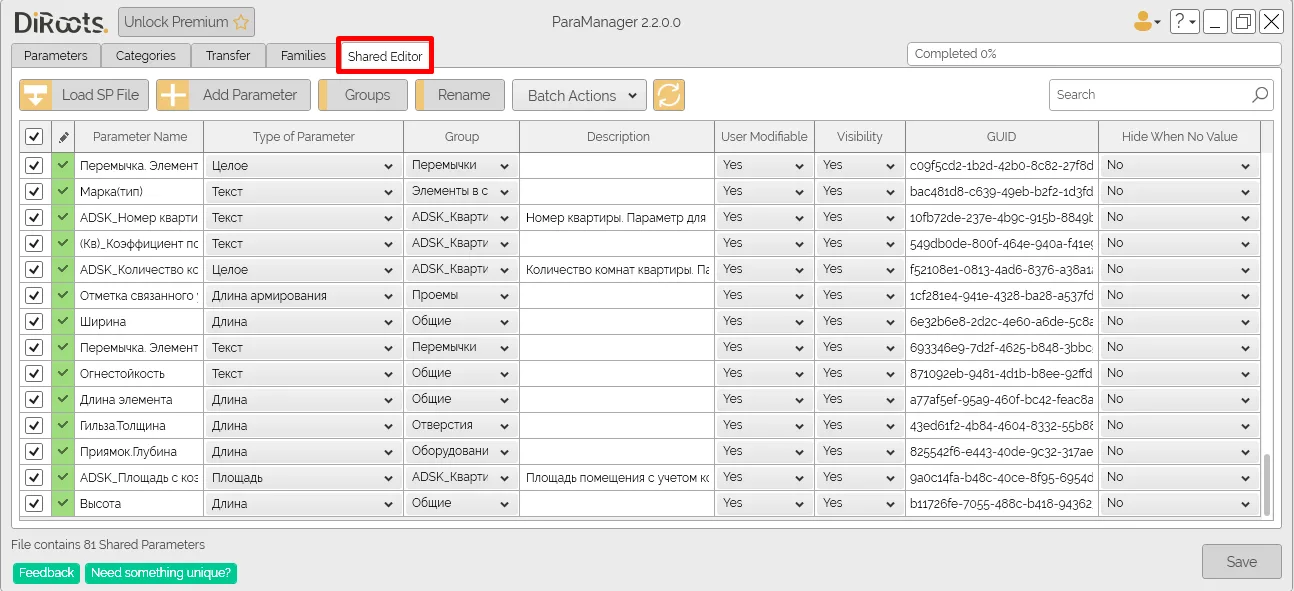
Task: Click the Add Parameter plus icon
Action: coord(173,95)
